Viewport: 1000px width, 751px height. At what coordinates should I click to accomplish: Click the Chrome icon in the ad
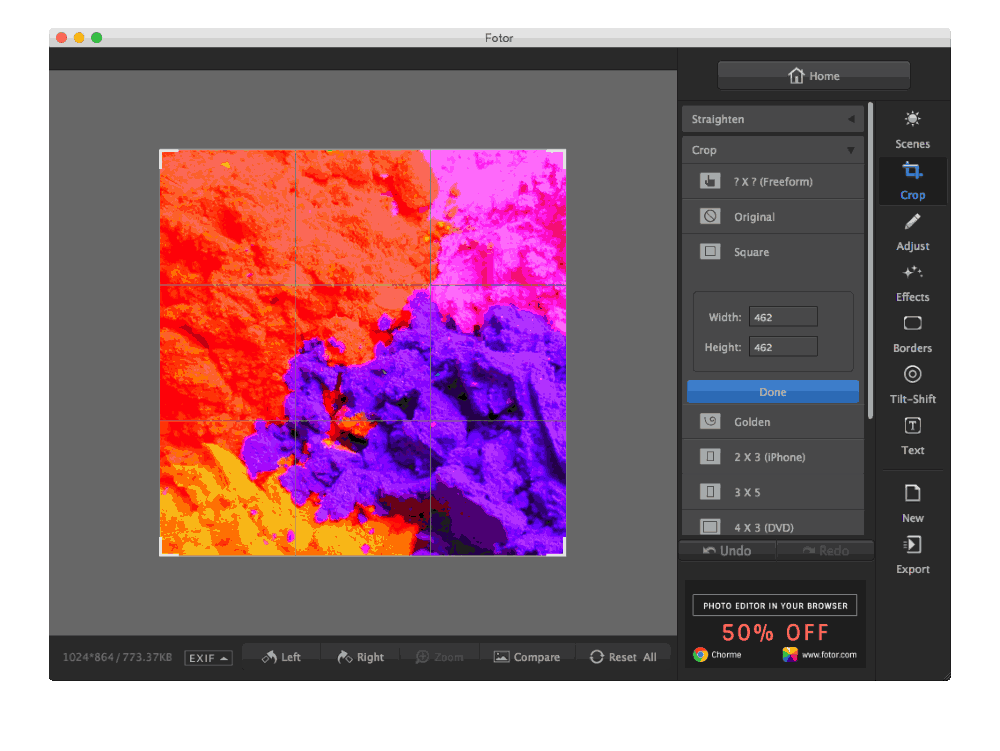700,655
